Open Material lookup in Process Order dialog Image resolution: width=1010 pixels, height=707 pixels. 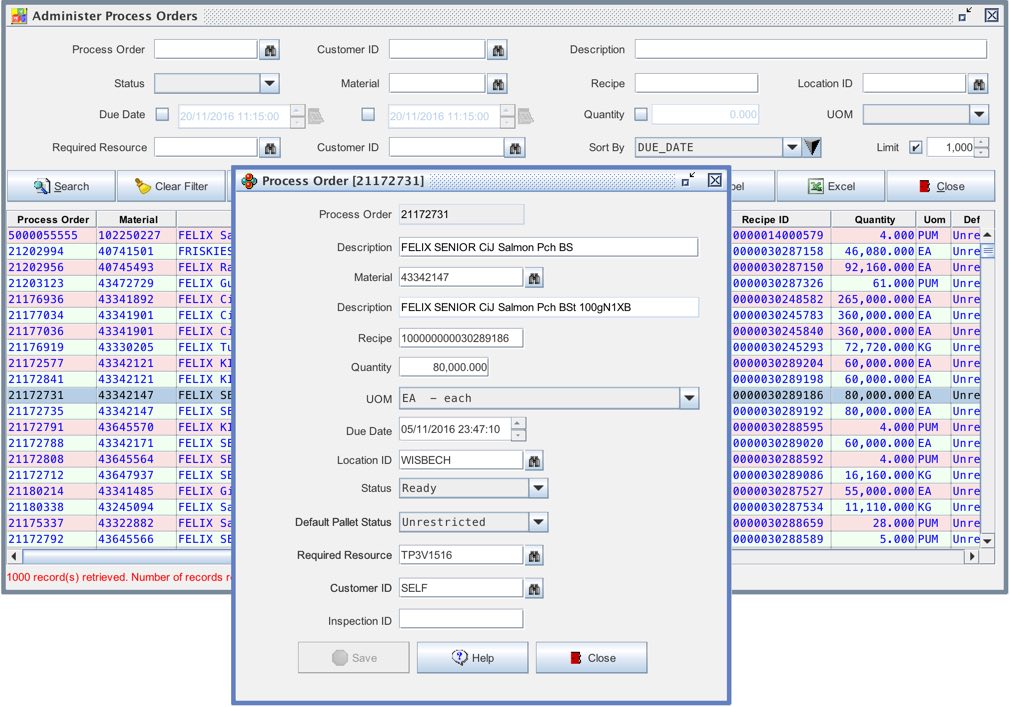coord(535,277)
